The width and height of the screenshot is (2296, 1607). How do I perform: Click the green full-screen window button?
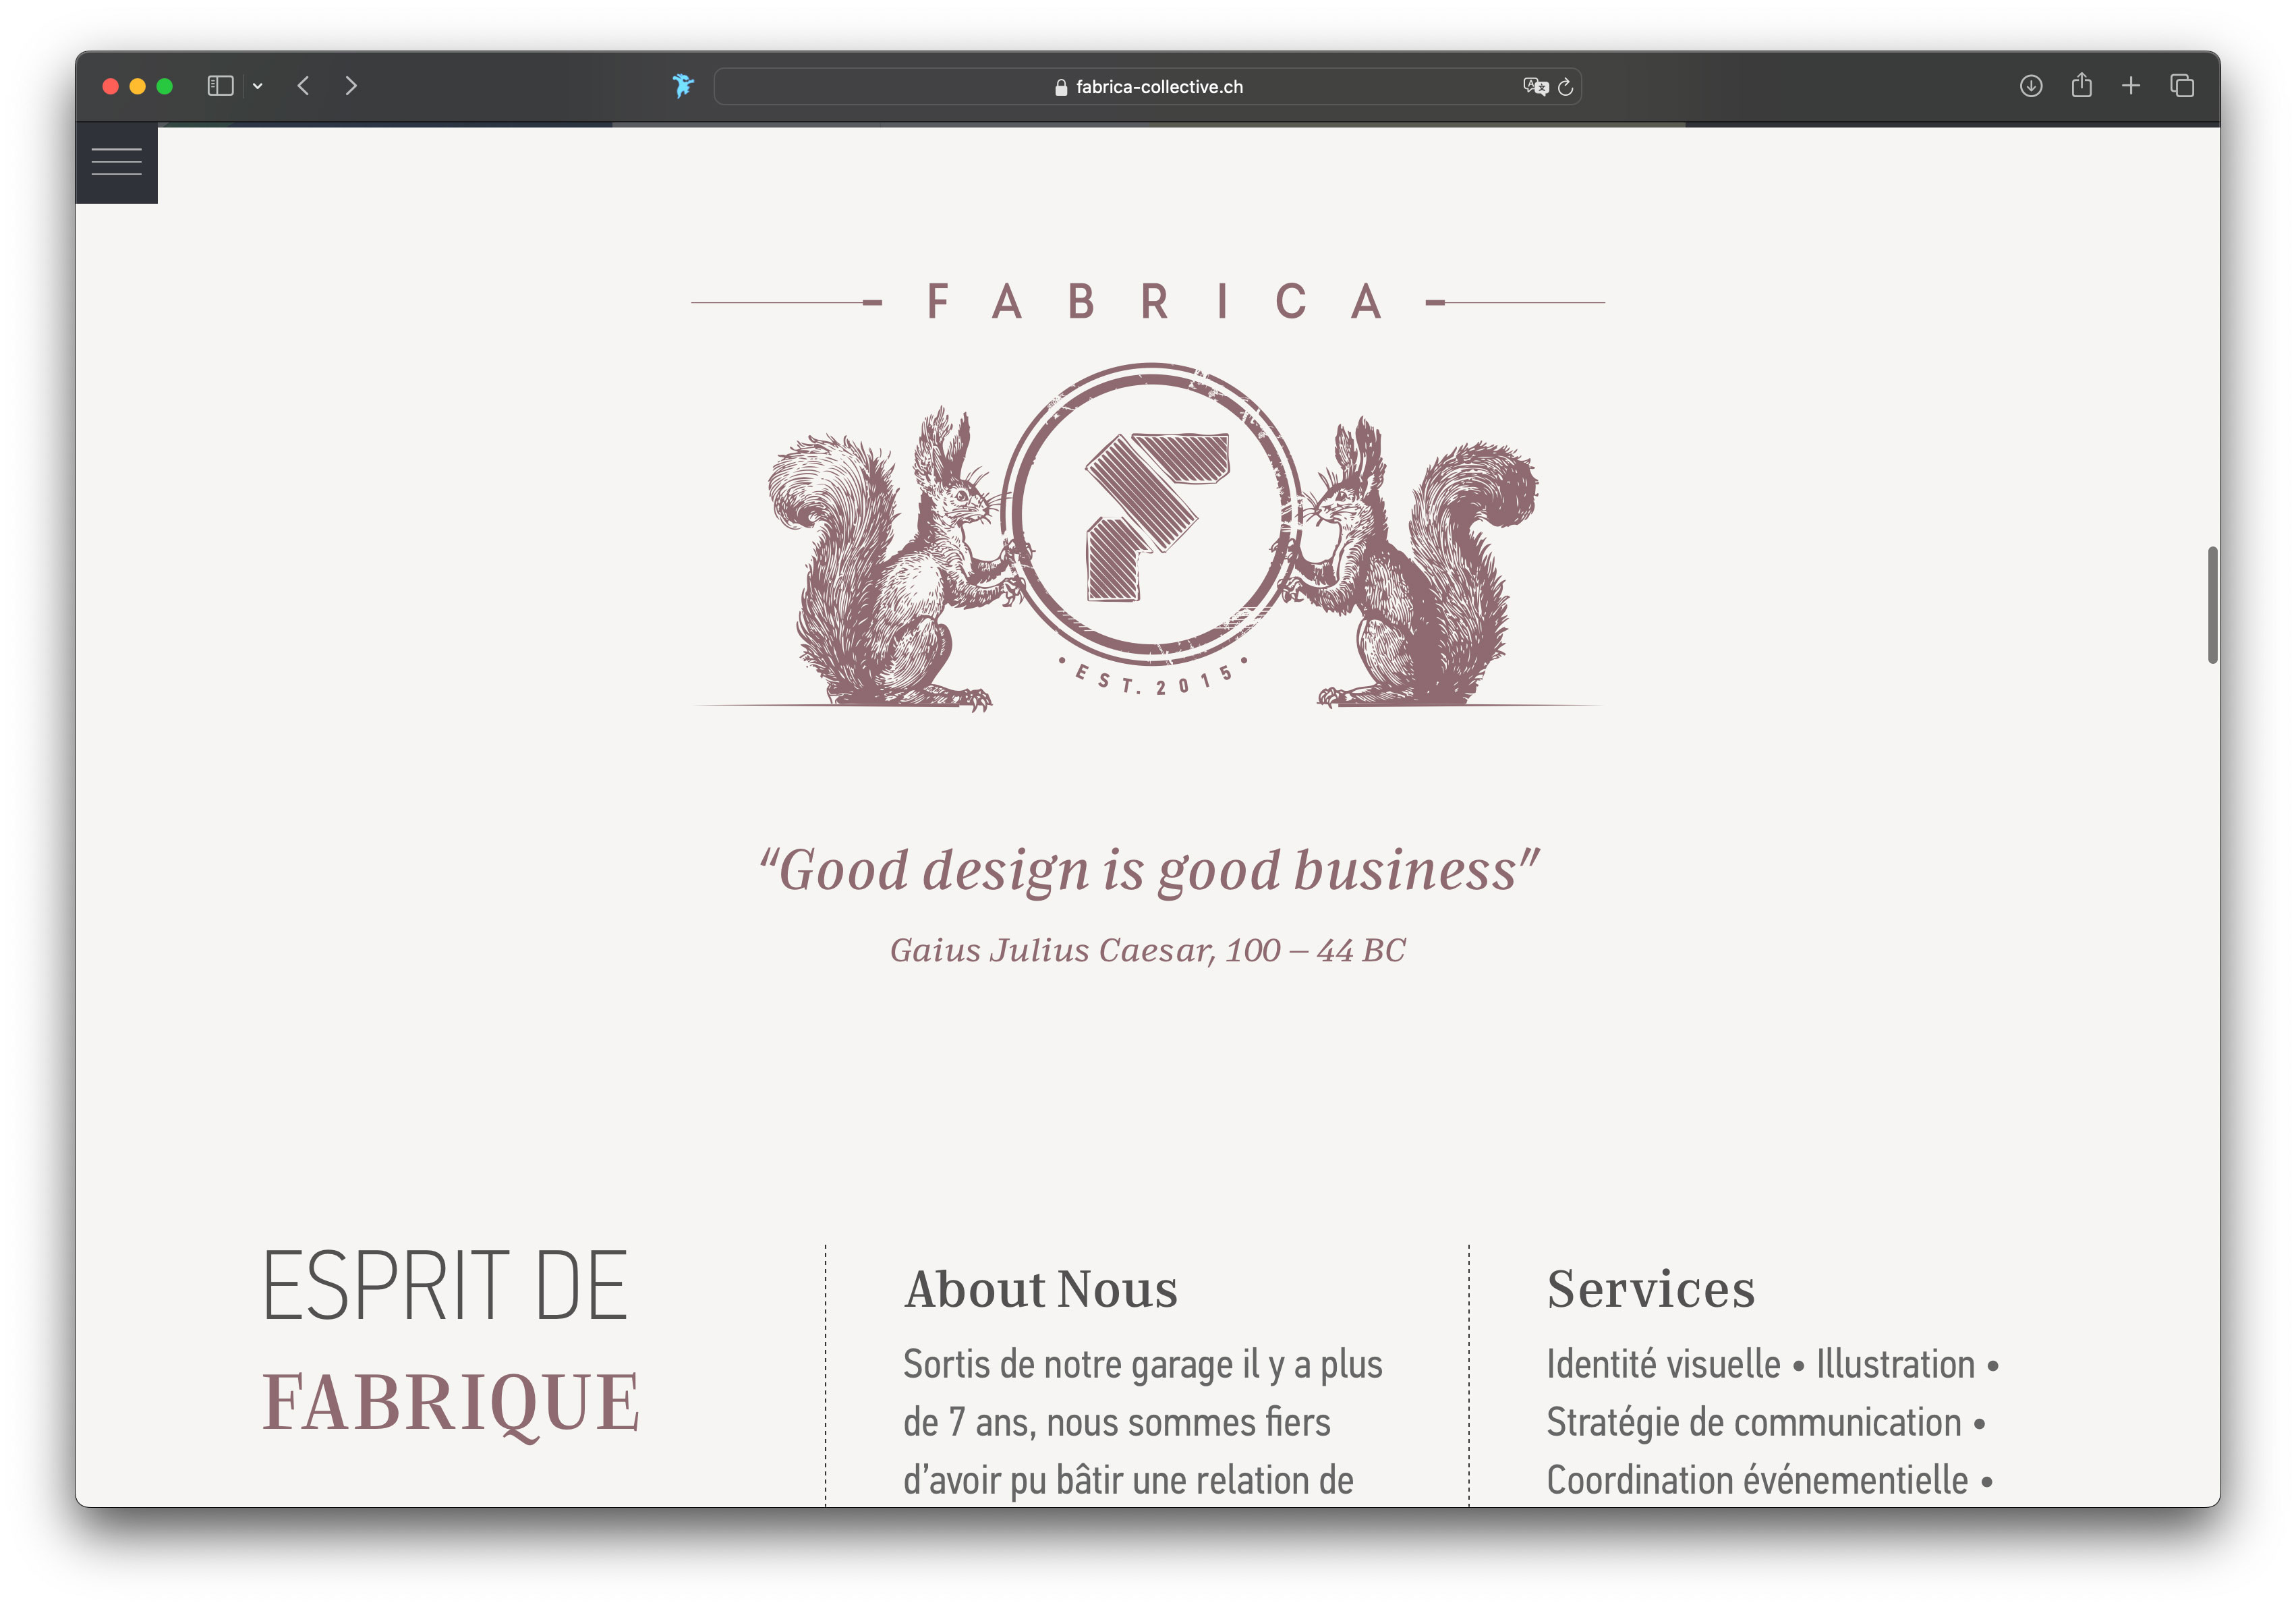165,86
